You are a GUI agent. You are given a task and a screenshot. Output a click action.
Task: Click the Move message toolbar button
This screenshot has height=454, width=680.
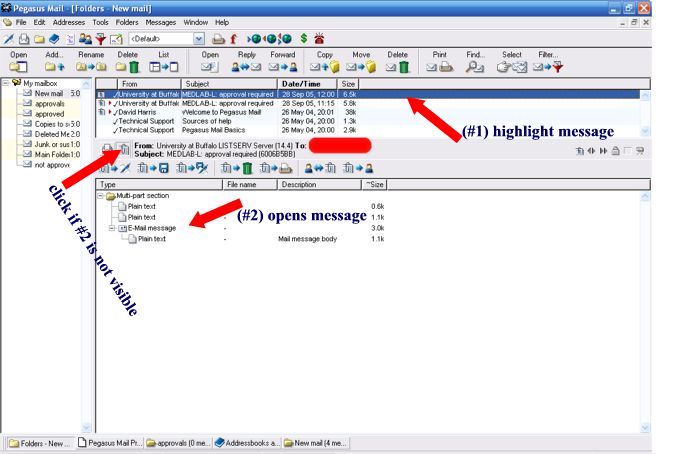point(361,62)
